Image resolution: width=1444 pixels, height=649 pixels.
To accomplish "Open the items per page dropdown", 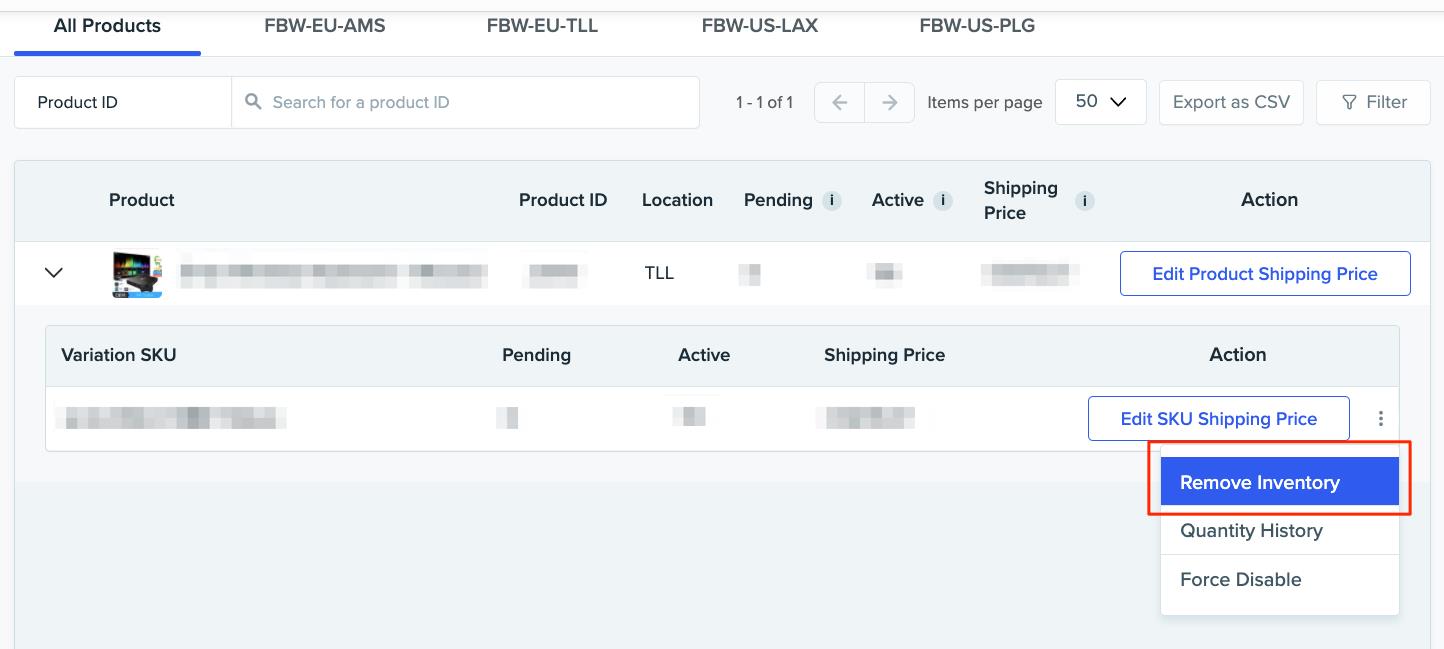I will tap(1100, 102).
